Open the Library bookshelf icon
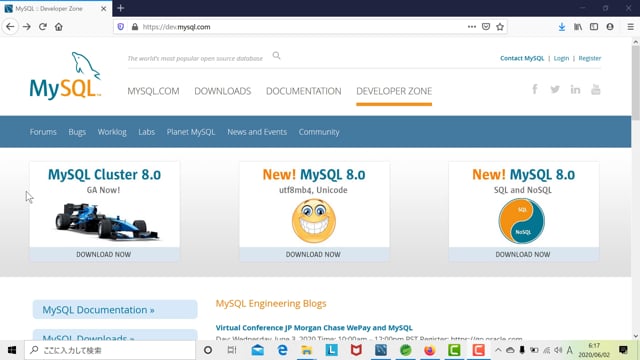The image size is (640, 360). 578,27
